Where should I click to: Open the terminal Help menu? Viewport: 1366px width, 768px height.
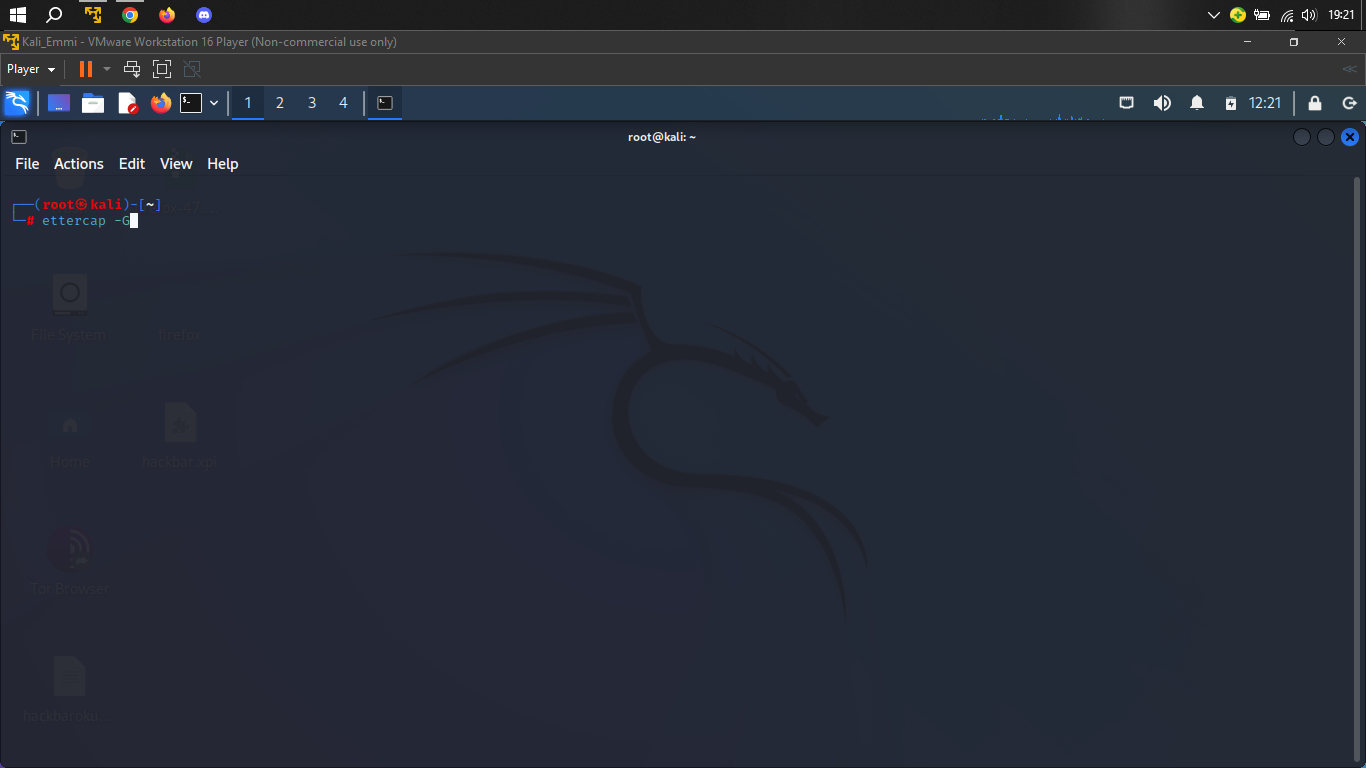click(223, 164)
